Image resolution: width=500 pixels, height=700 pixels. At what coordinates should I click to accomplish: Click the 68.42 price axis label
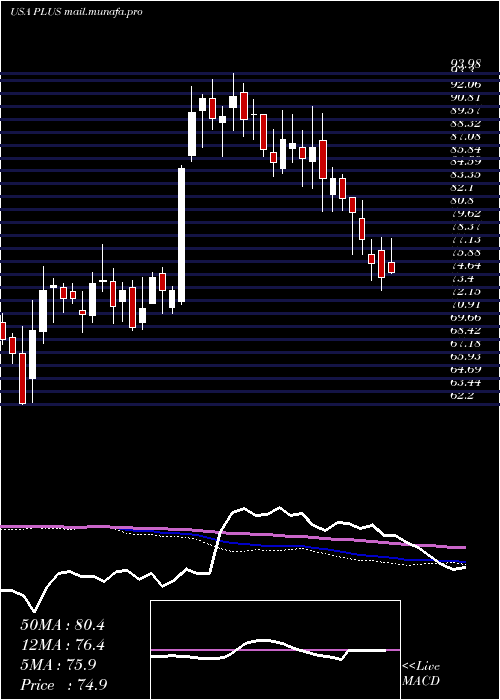tap(465, 330)
